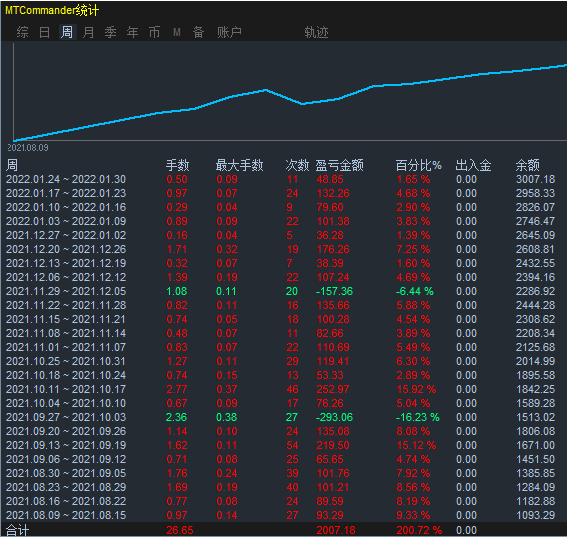Open the 币 currency tab
The image size is (567, 537).
(154, 32)
